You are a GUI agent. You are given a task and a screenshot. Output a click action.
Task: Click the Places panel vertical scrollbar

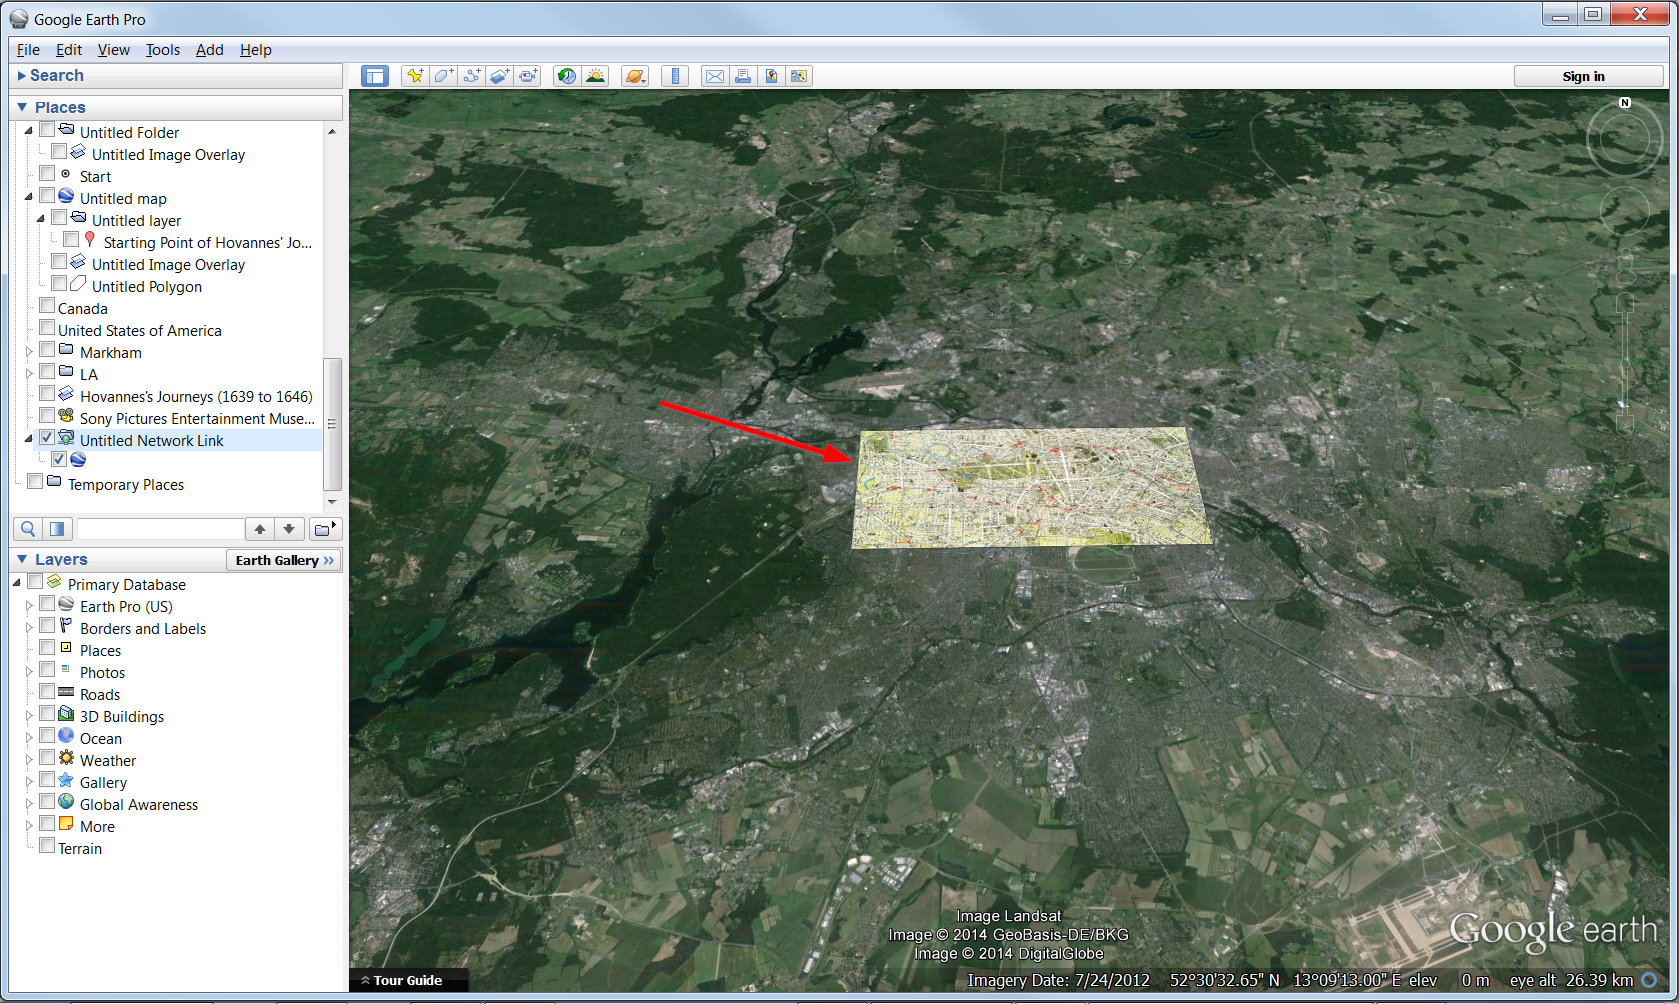(332, 424)
